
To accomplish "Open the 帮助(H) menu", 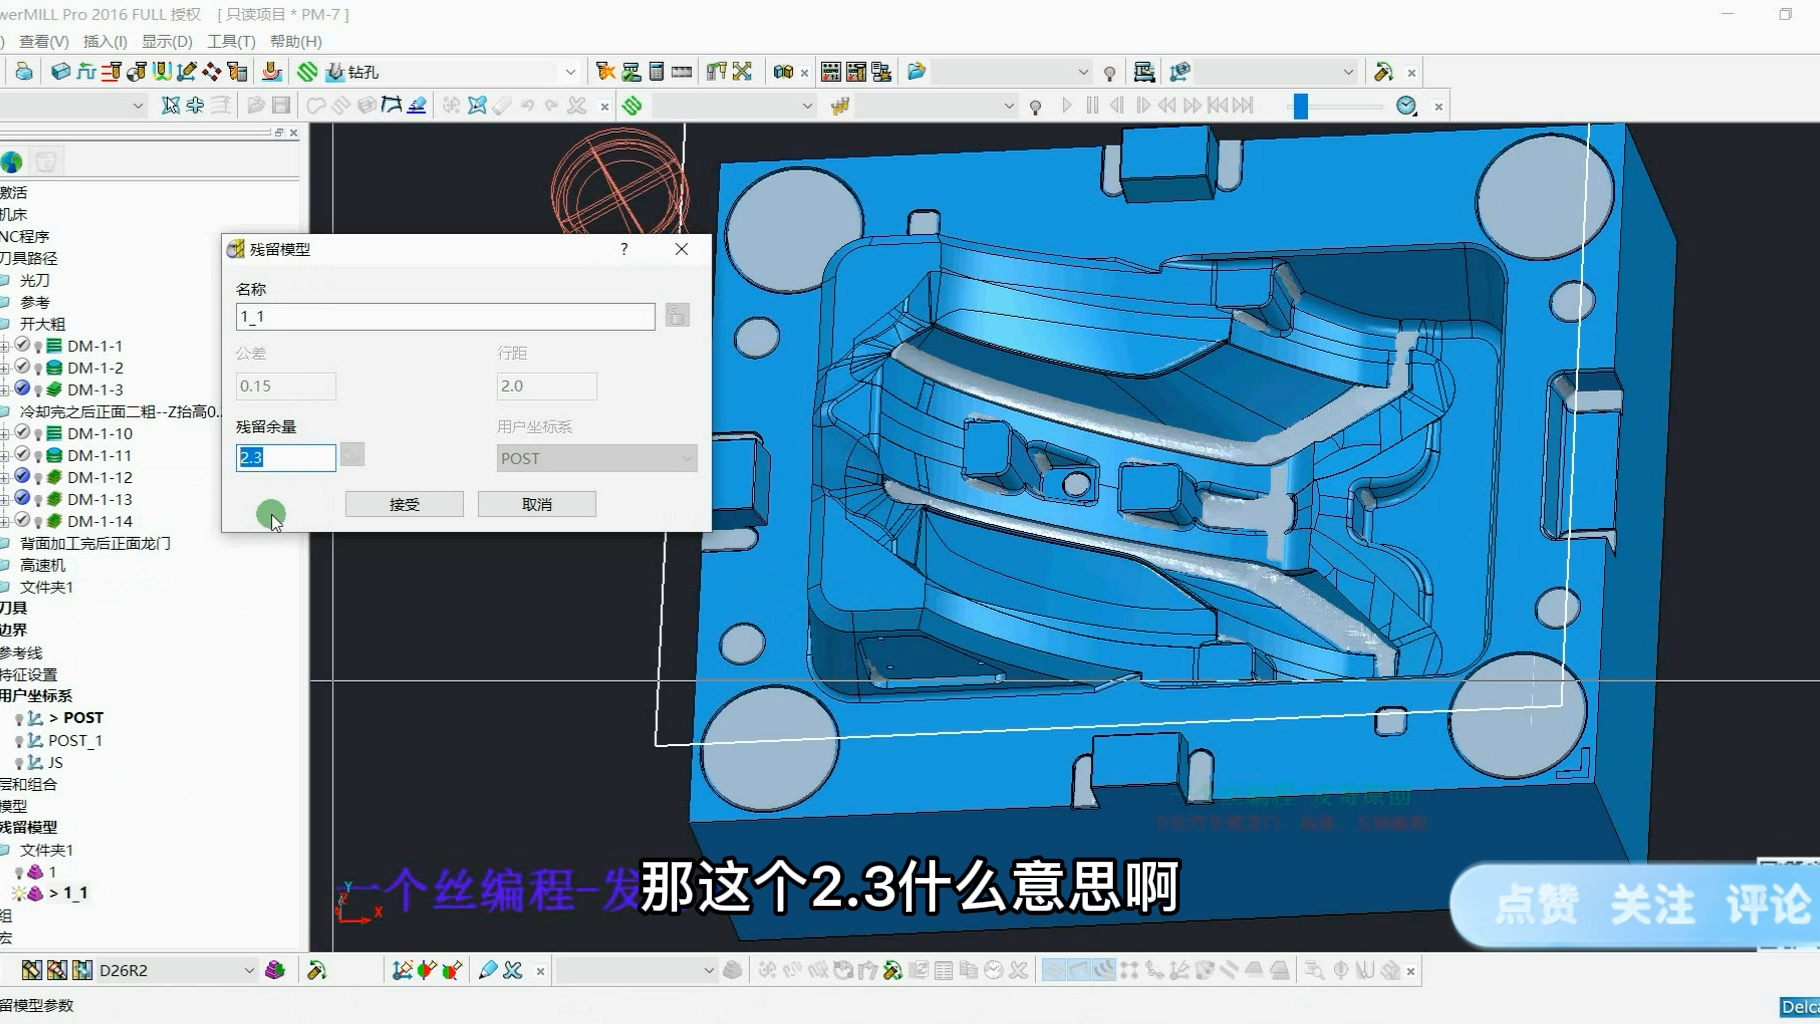I will click(x=296, y=41).
